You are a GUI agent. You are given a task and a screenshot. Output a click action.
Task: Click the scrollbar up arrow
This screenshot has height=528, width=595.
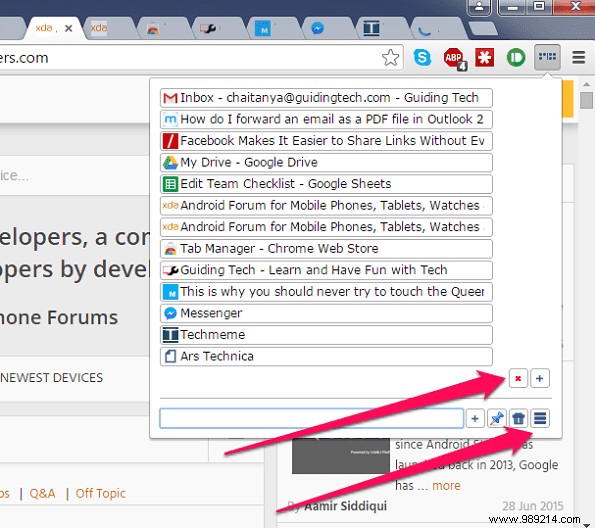coord(586,84)
